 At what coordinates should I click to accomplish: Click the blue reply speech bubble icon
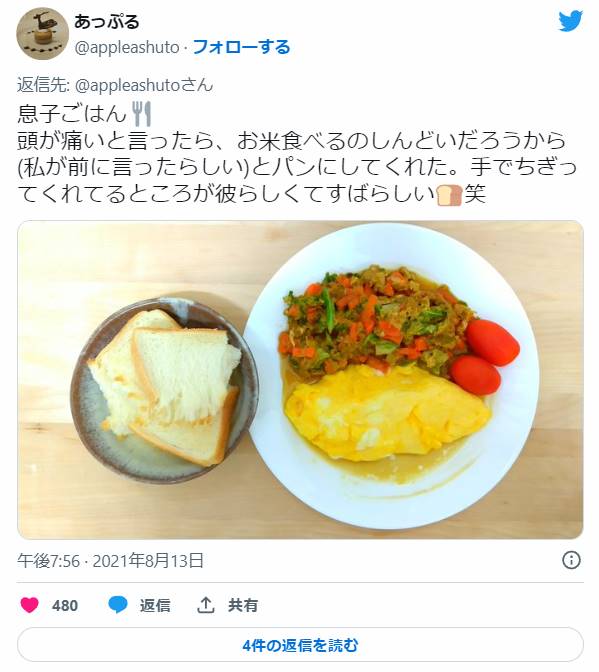[118, 605]
